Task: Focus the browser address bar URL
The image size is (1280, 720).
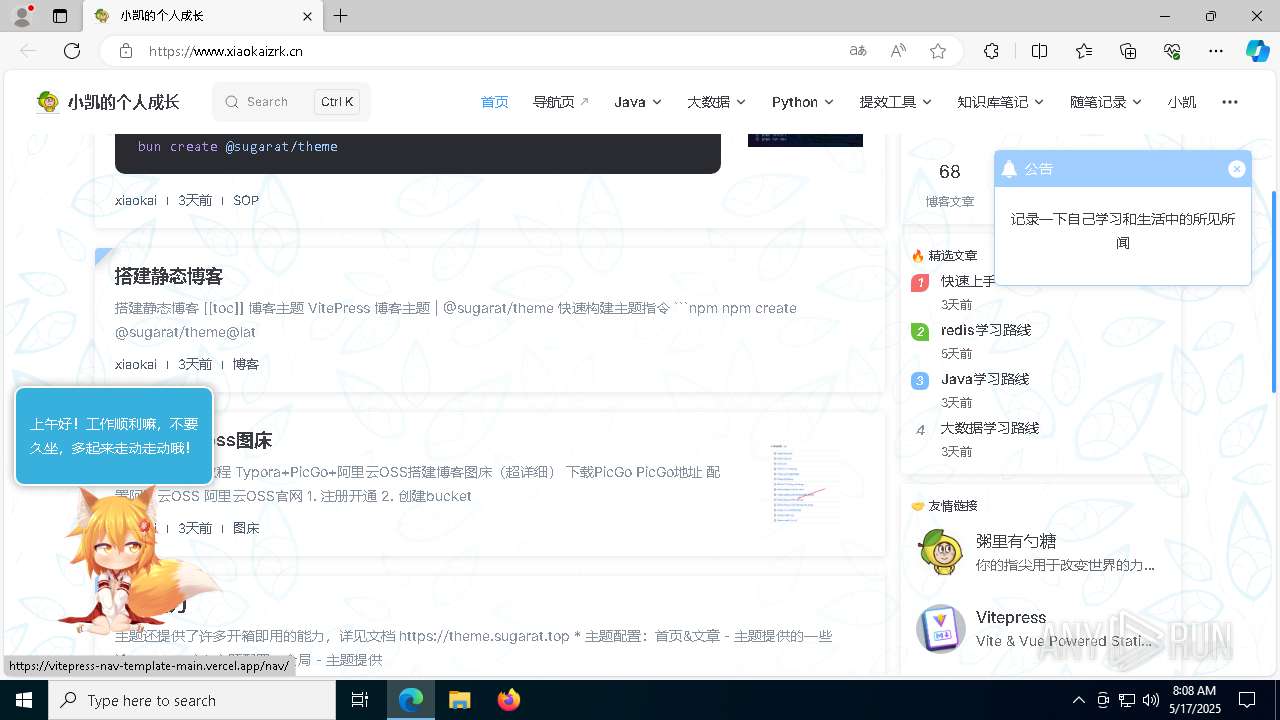Action: 226,51
